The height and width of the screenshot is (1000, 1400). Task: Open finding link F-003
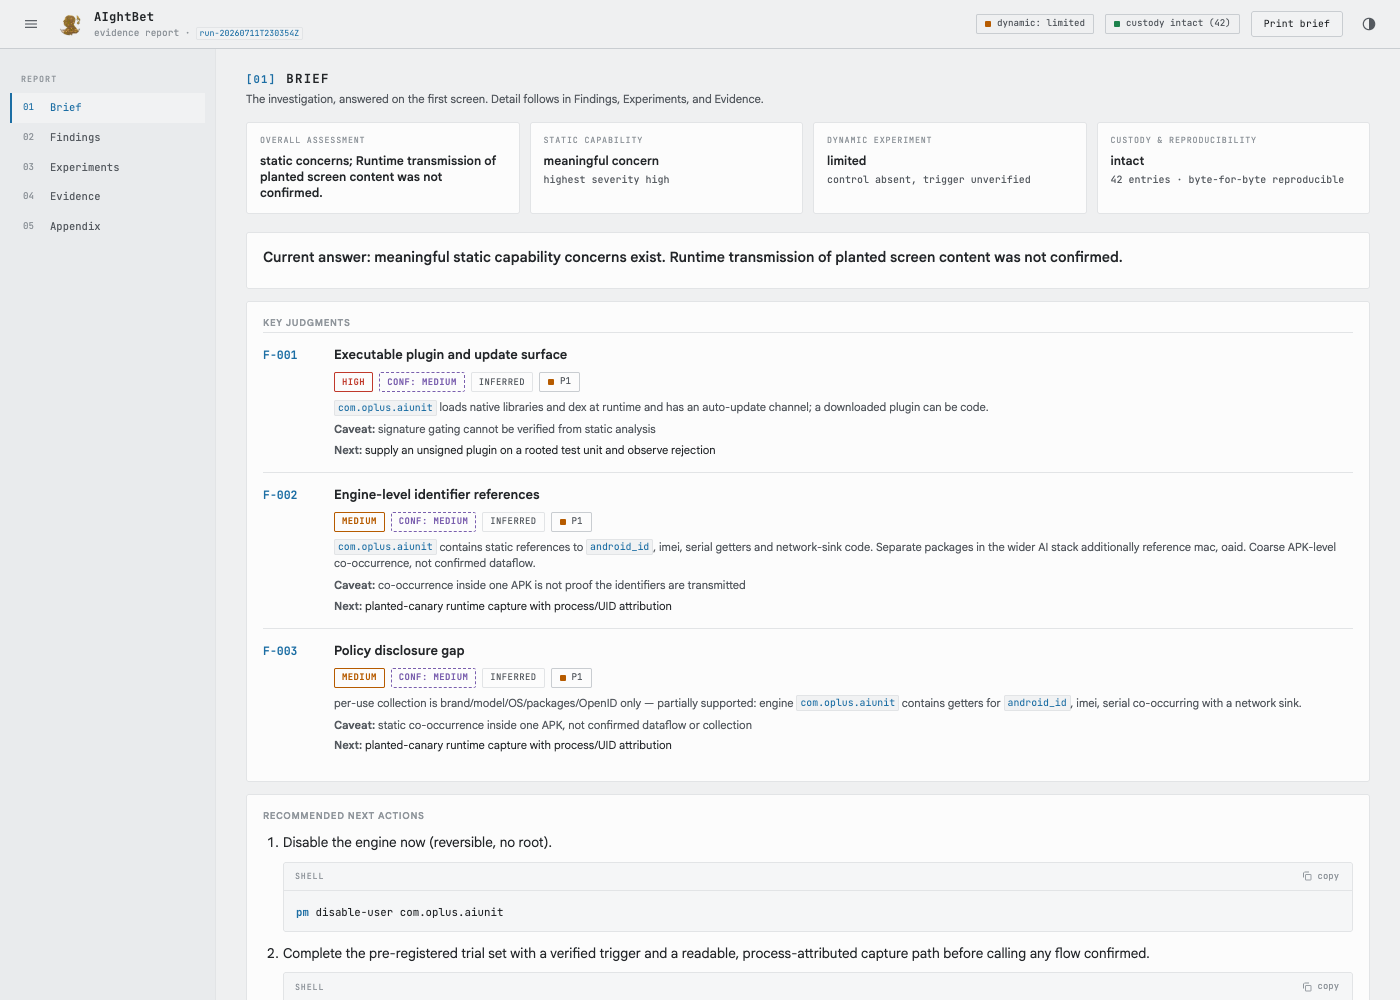(x=280, y=651)
